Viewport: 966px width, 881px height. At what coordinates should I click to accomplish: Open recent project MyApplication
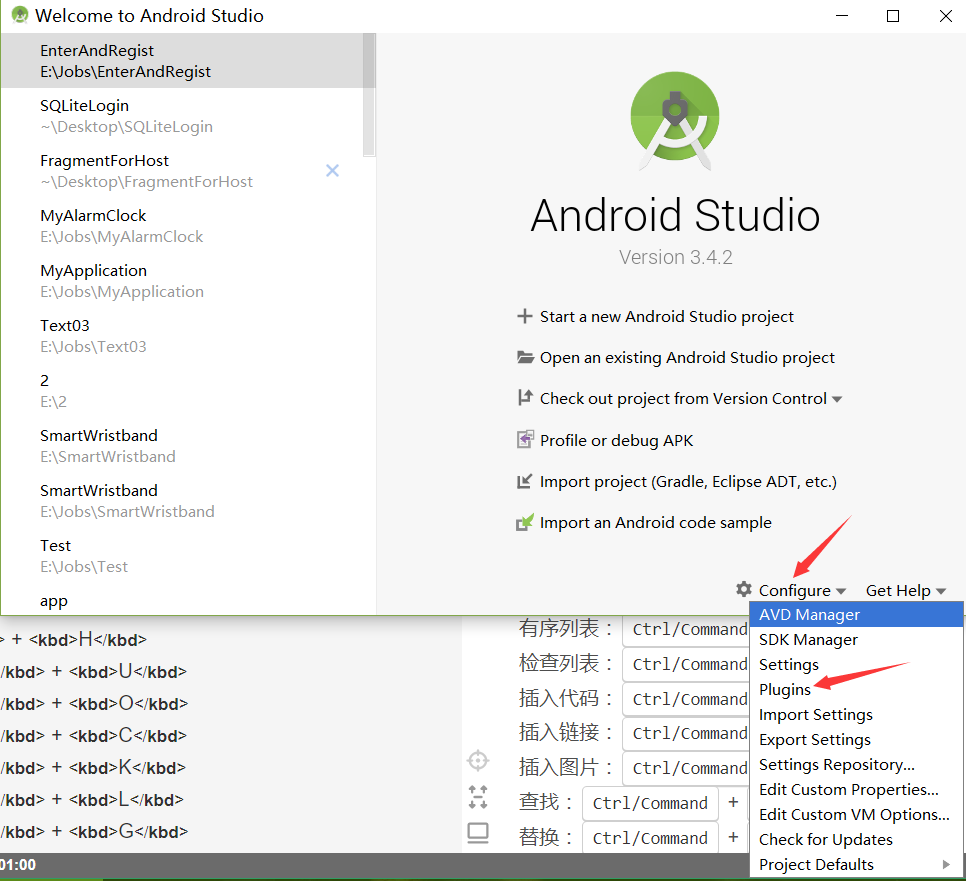point(182,280)
